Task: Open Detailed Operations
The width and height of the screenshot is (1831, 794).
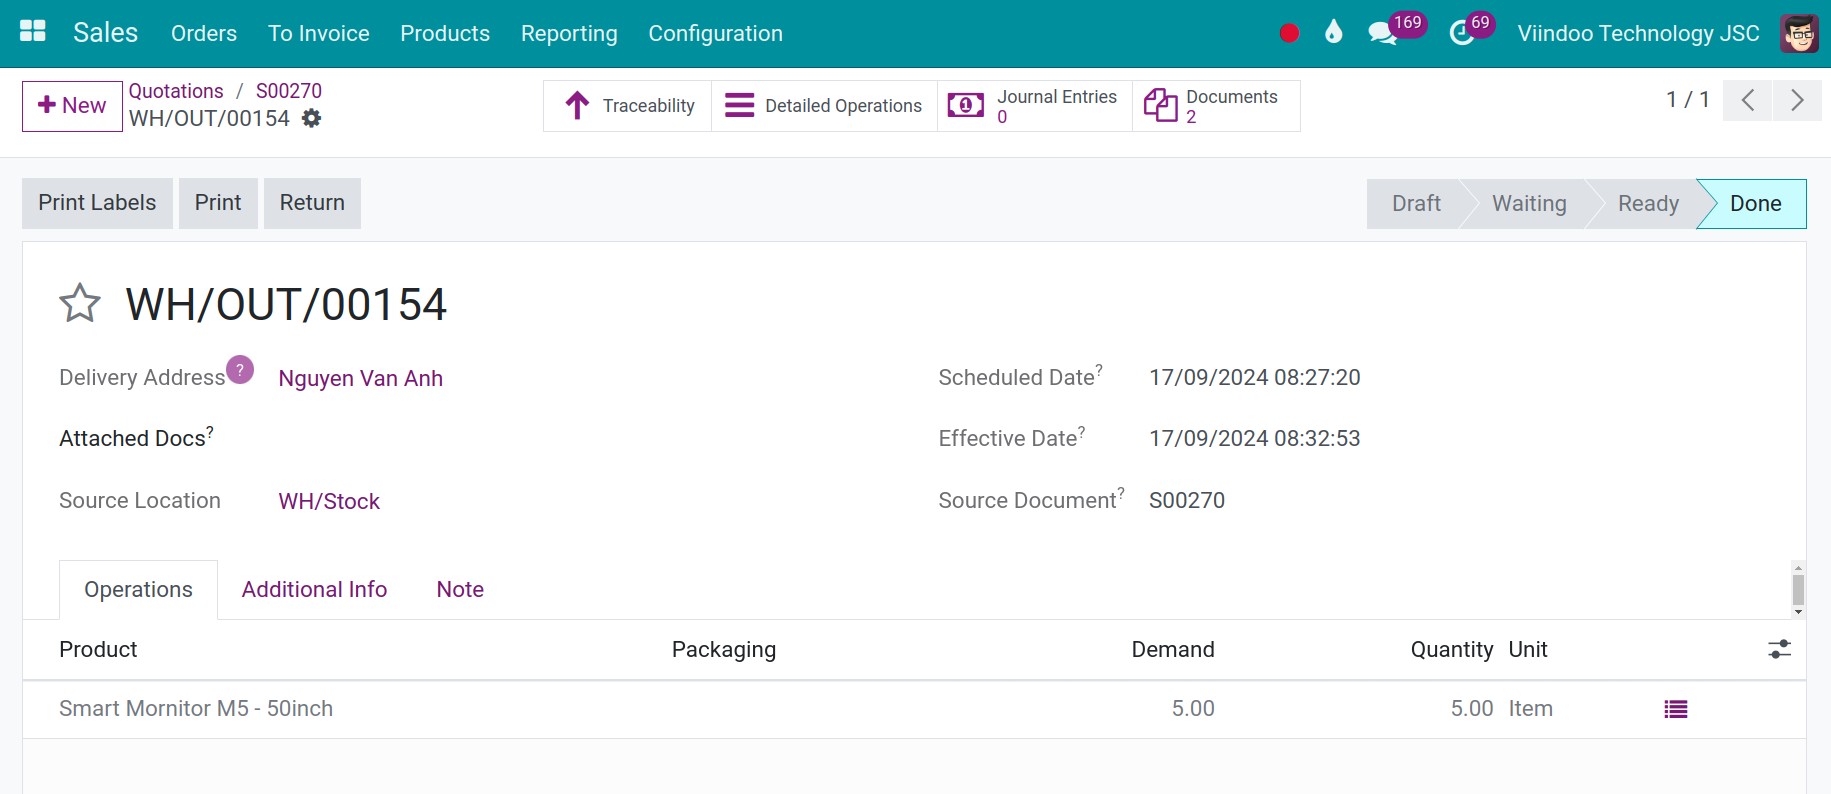Action: tap(824, 106)
